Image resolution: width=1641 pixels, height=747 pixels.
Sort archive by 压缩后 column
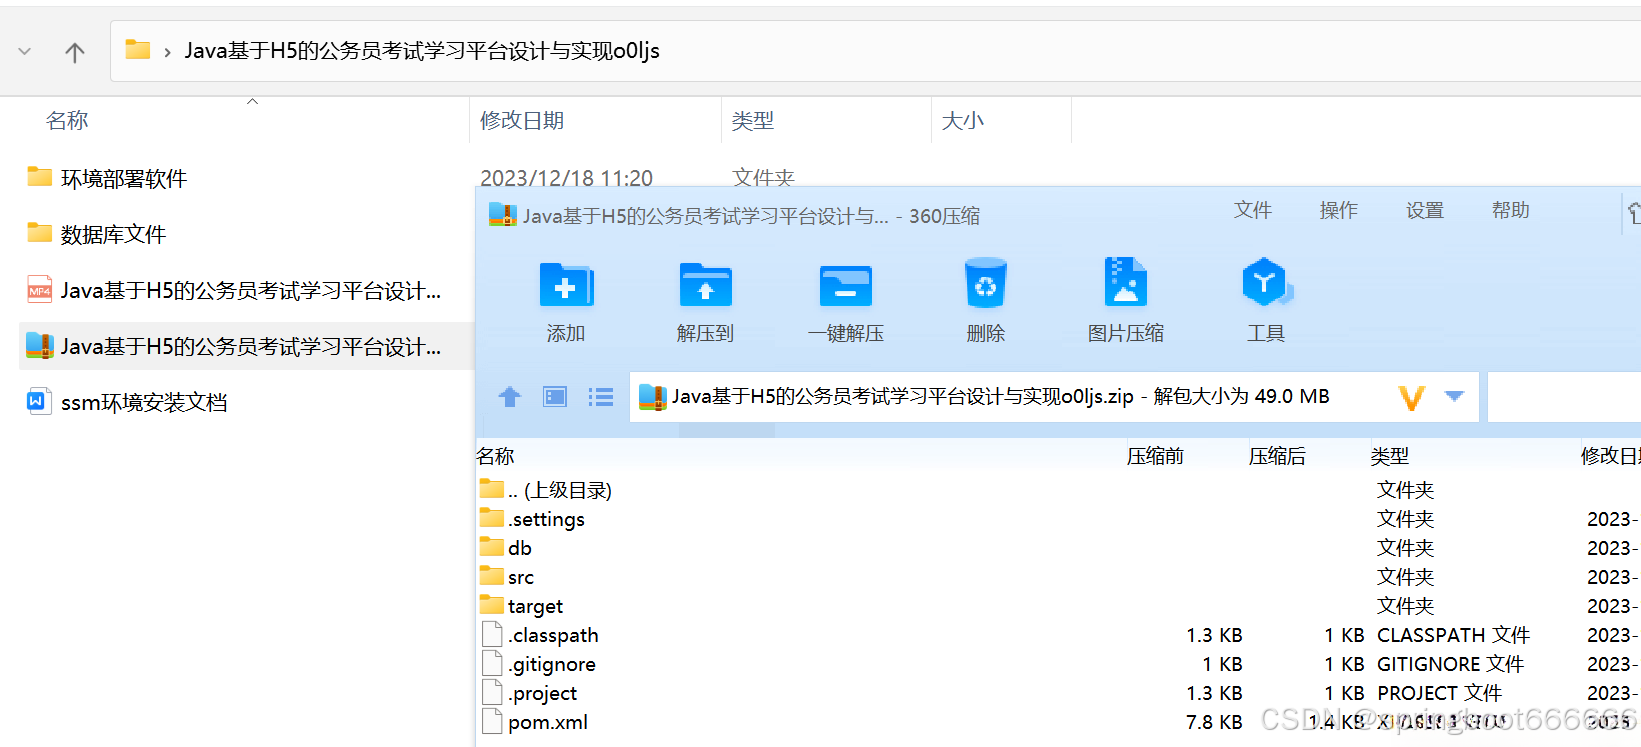click(x=1277, y=456)
